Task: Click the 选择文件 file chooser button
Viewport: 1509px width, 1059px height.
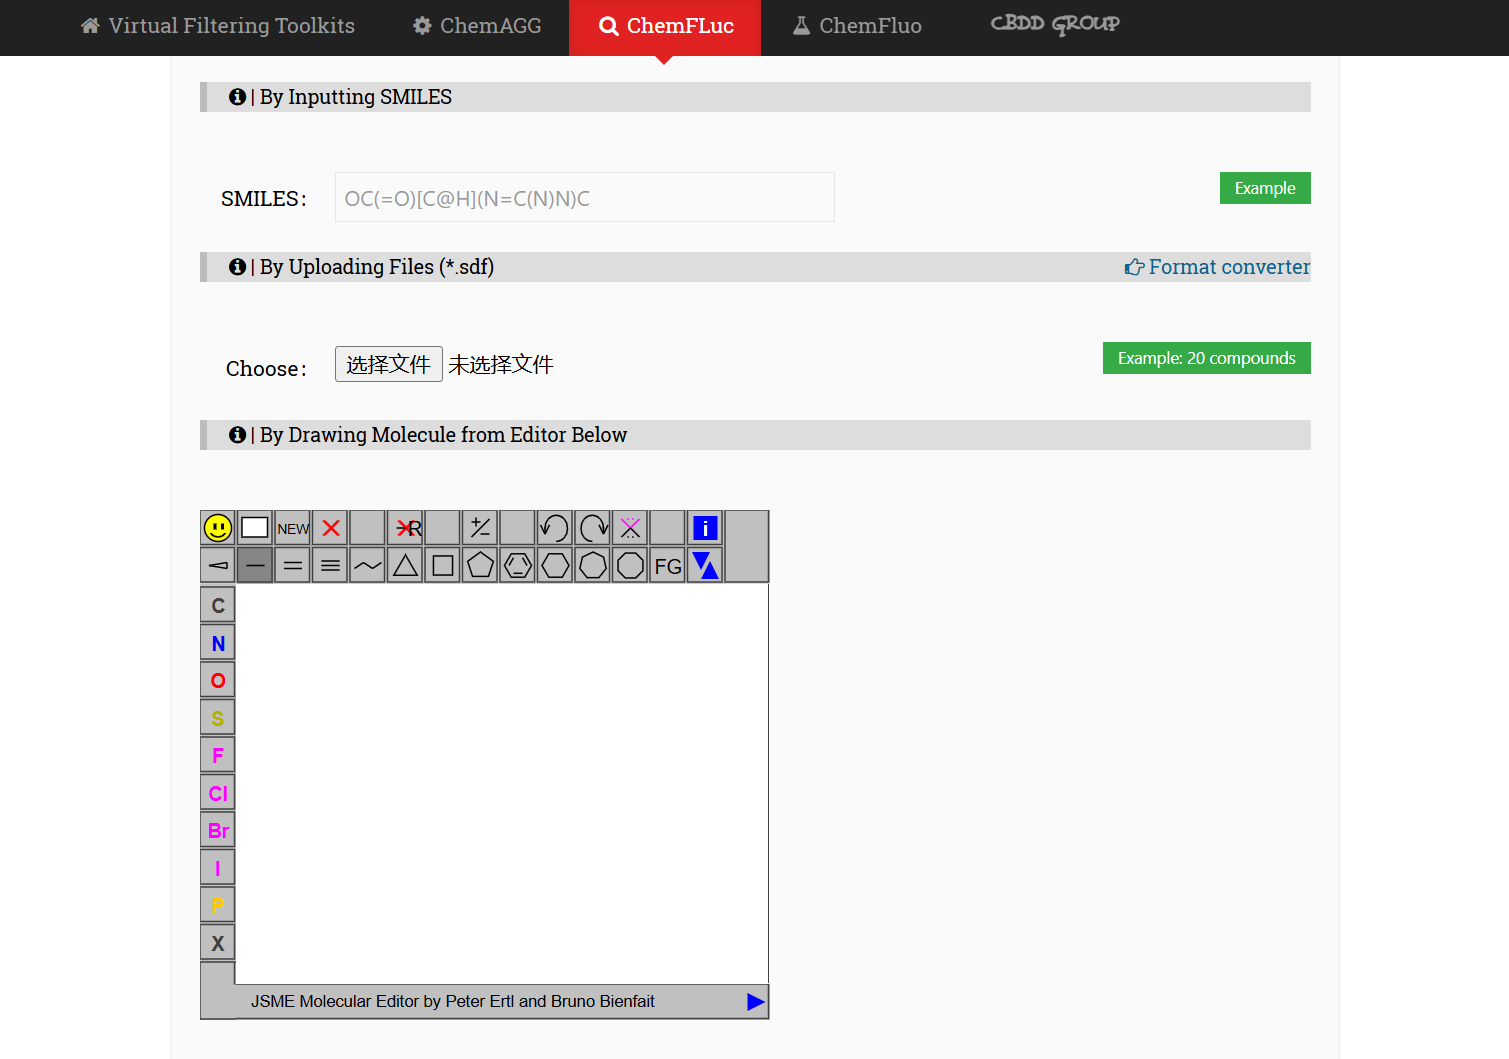Action: pyautogui.click(x=389, y=364)
